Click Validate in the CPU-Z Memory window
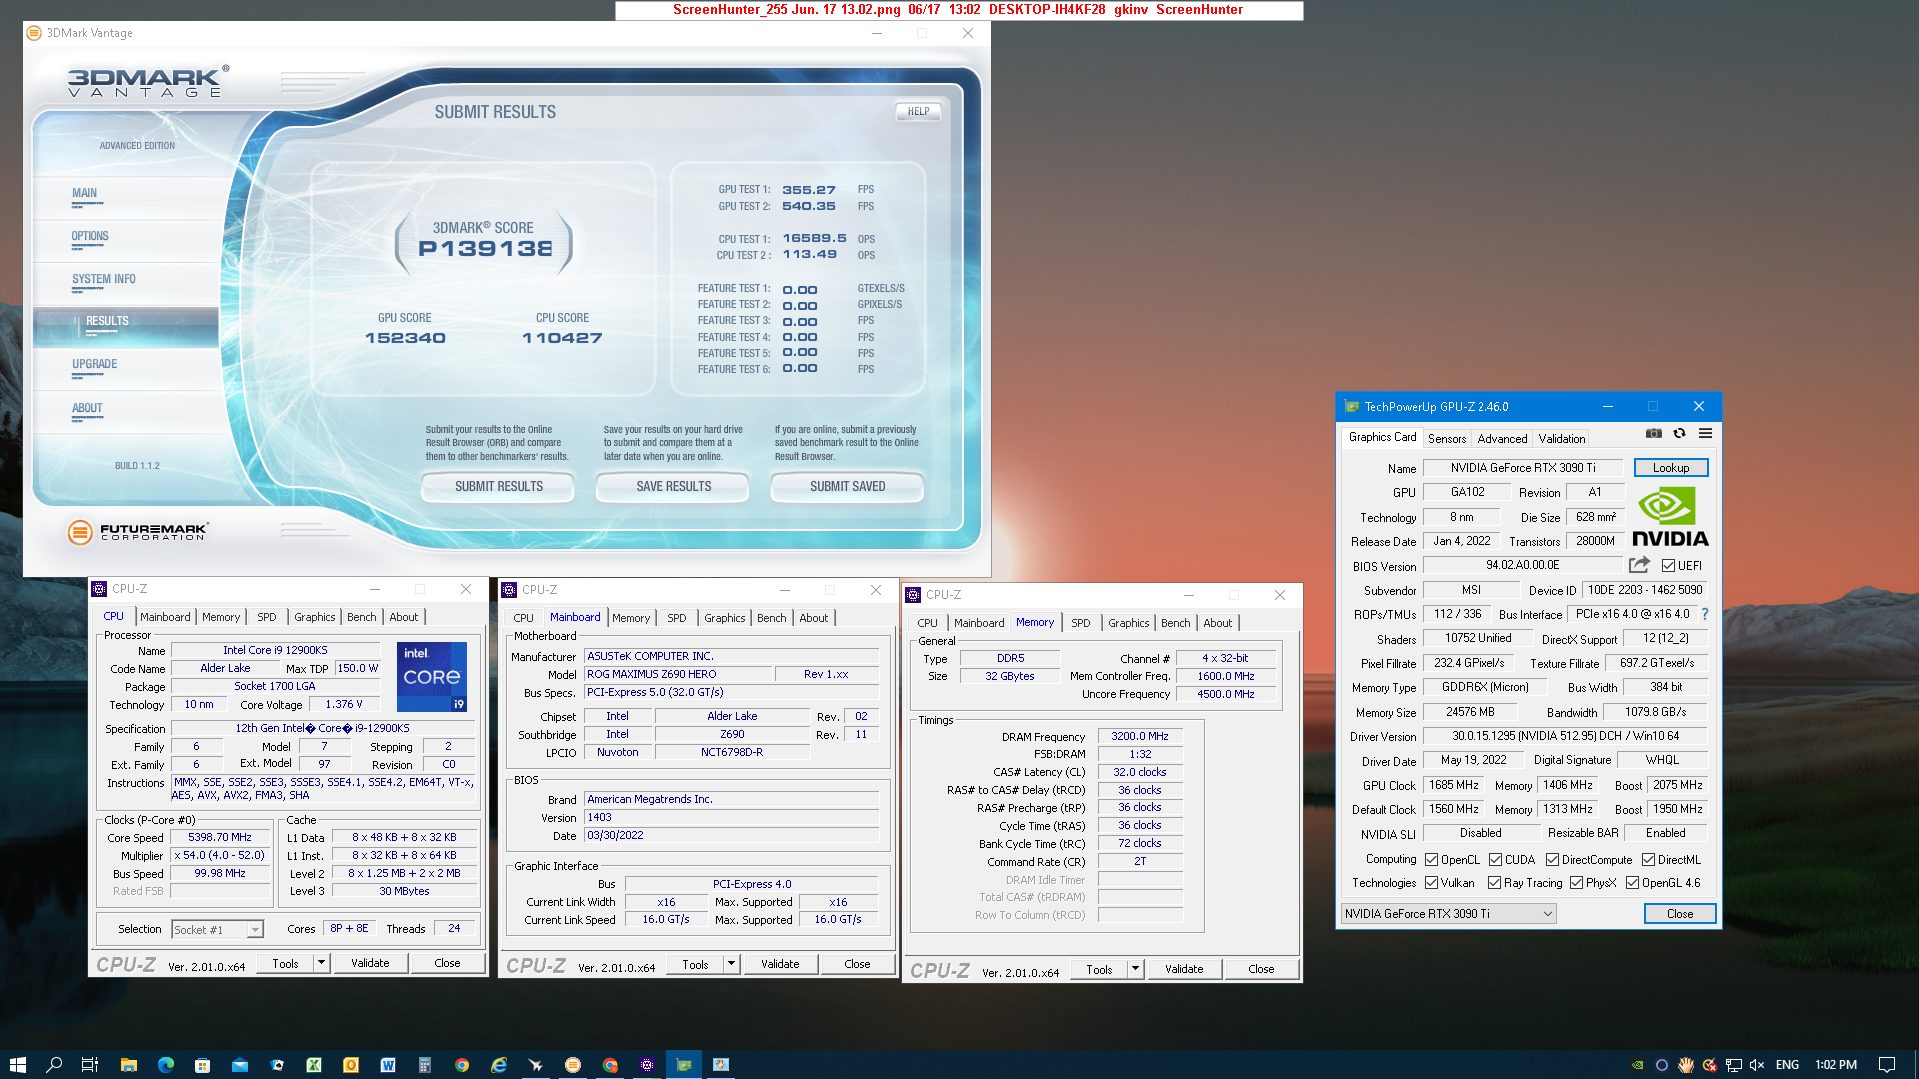Image resolution: width=1919 pixels, height=1079 pixels. click(x=1184, y=969)
